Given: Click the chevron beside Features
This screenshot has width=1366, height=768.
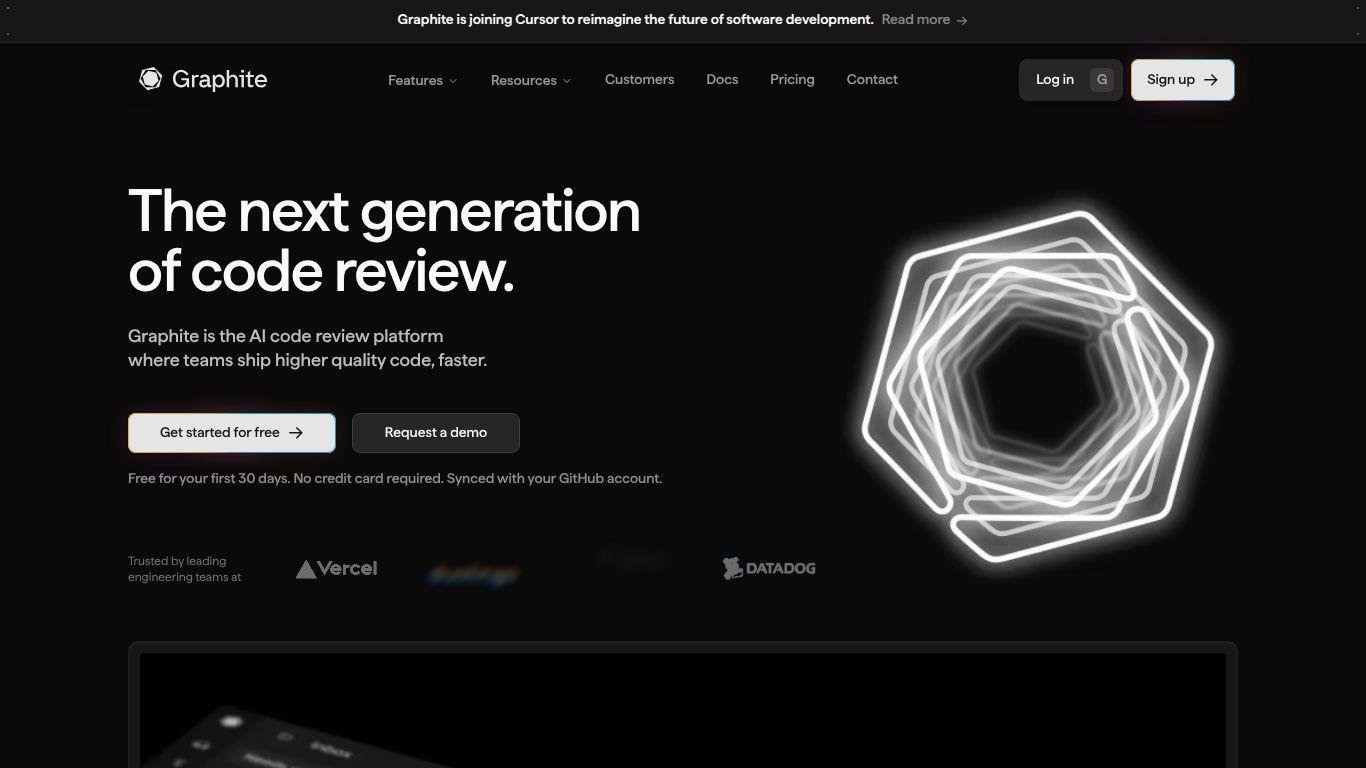Looking at the screenshot, I should pyautogui.click(x=453, y=81).
